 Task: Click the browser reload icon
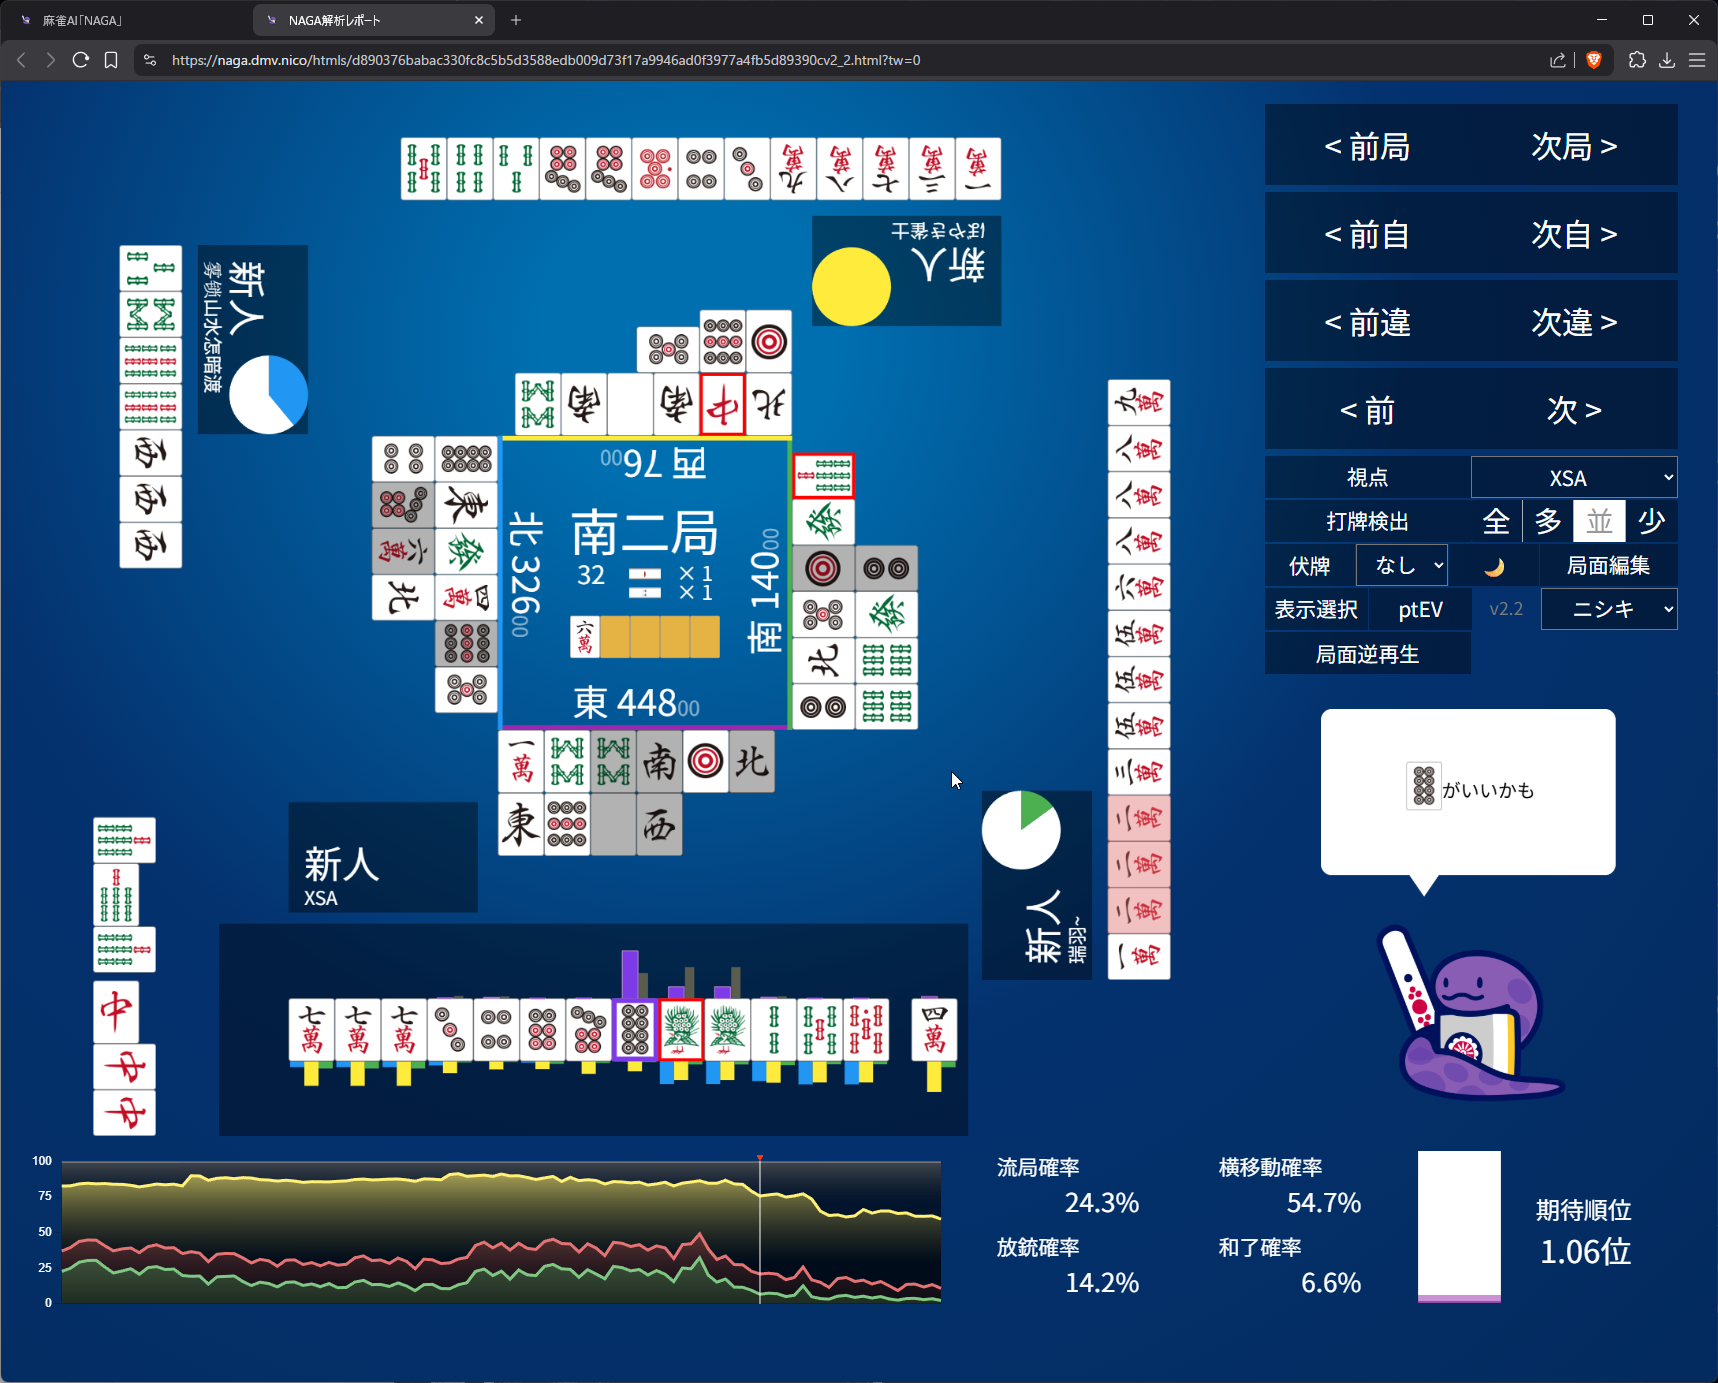coord(81,60)
